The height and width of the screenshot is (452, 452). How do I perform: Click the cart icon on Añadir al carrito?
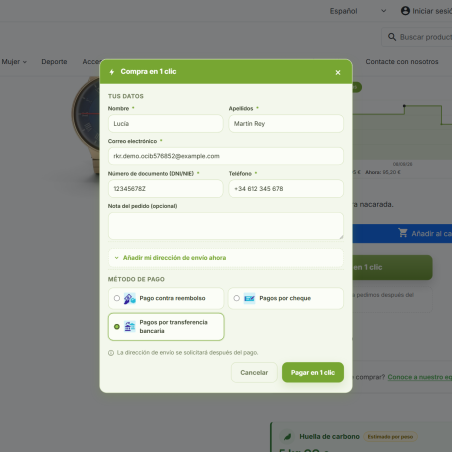[x=403, y=233]
